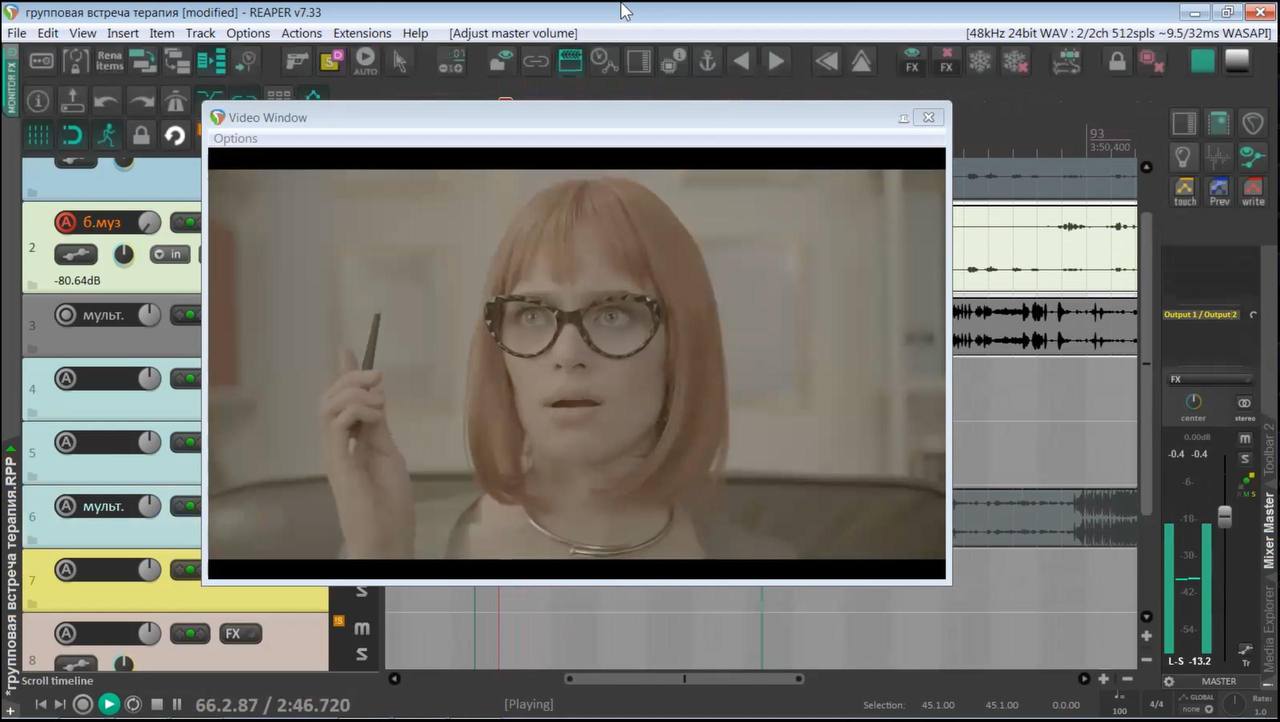Click the master volume fader handle
The width and height of the screenshot is (1280, 722).
(1224, 517)
